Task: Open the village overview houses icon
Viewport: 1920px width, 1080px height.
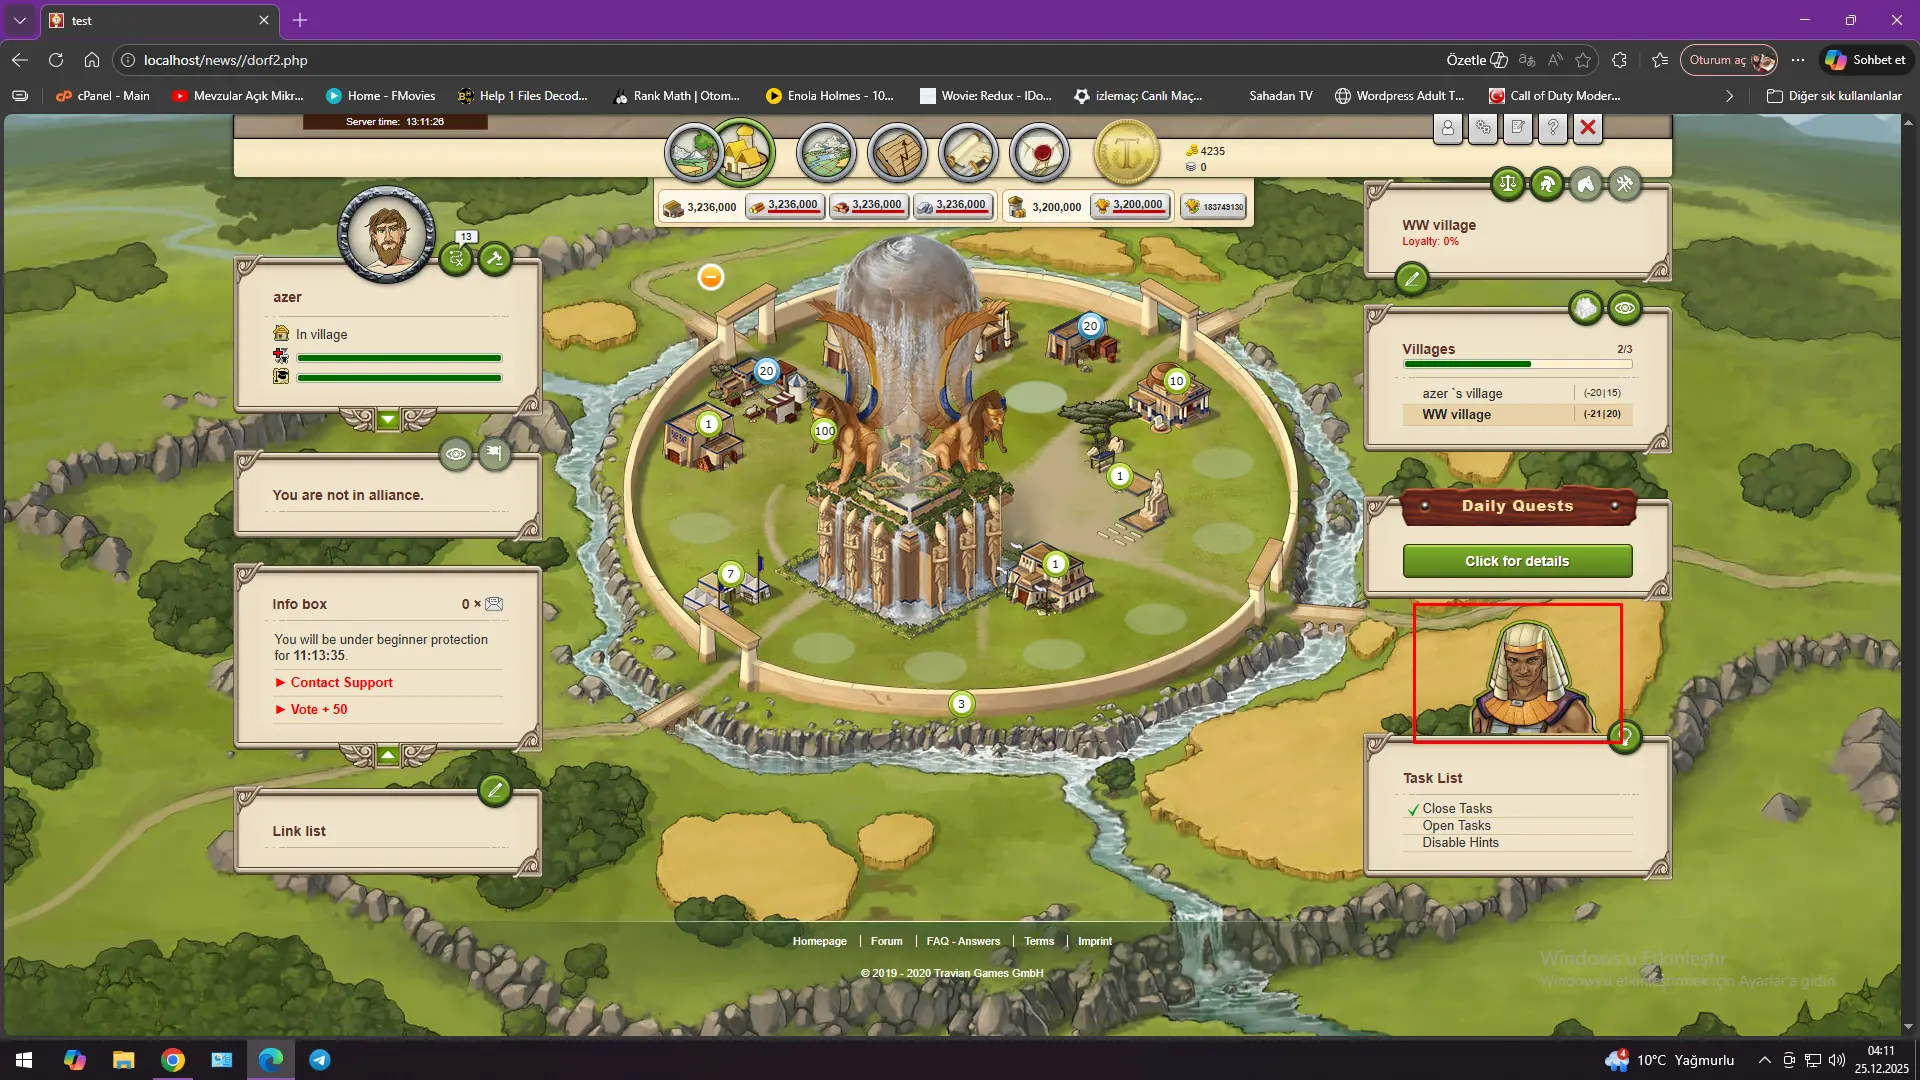Action: tap(1586, 308)
